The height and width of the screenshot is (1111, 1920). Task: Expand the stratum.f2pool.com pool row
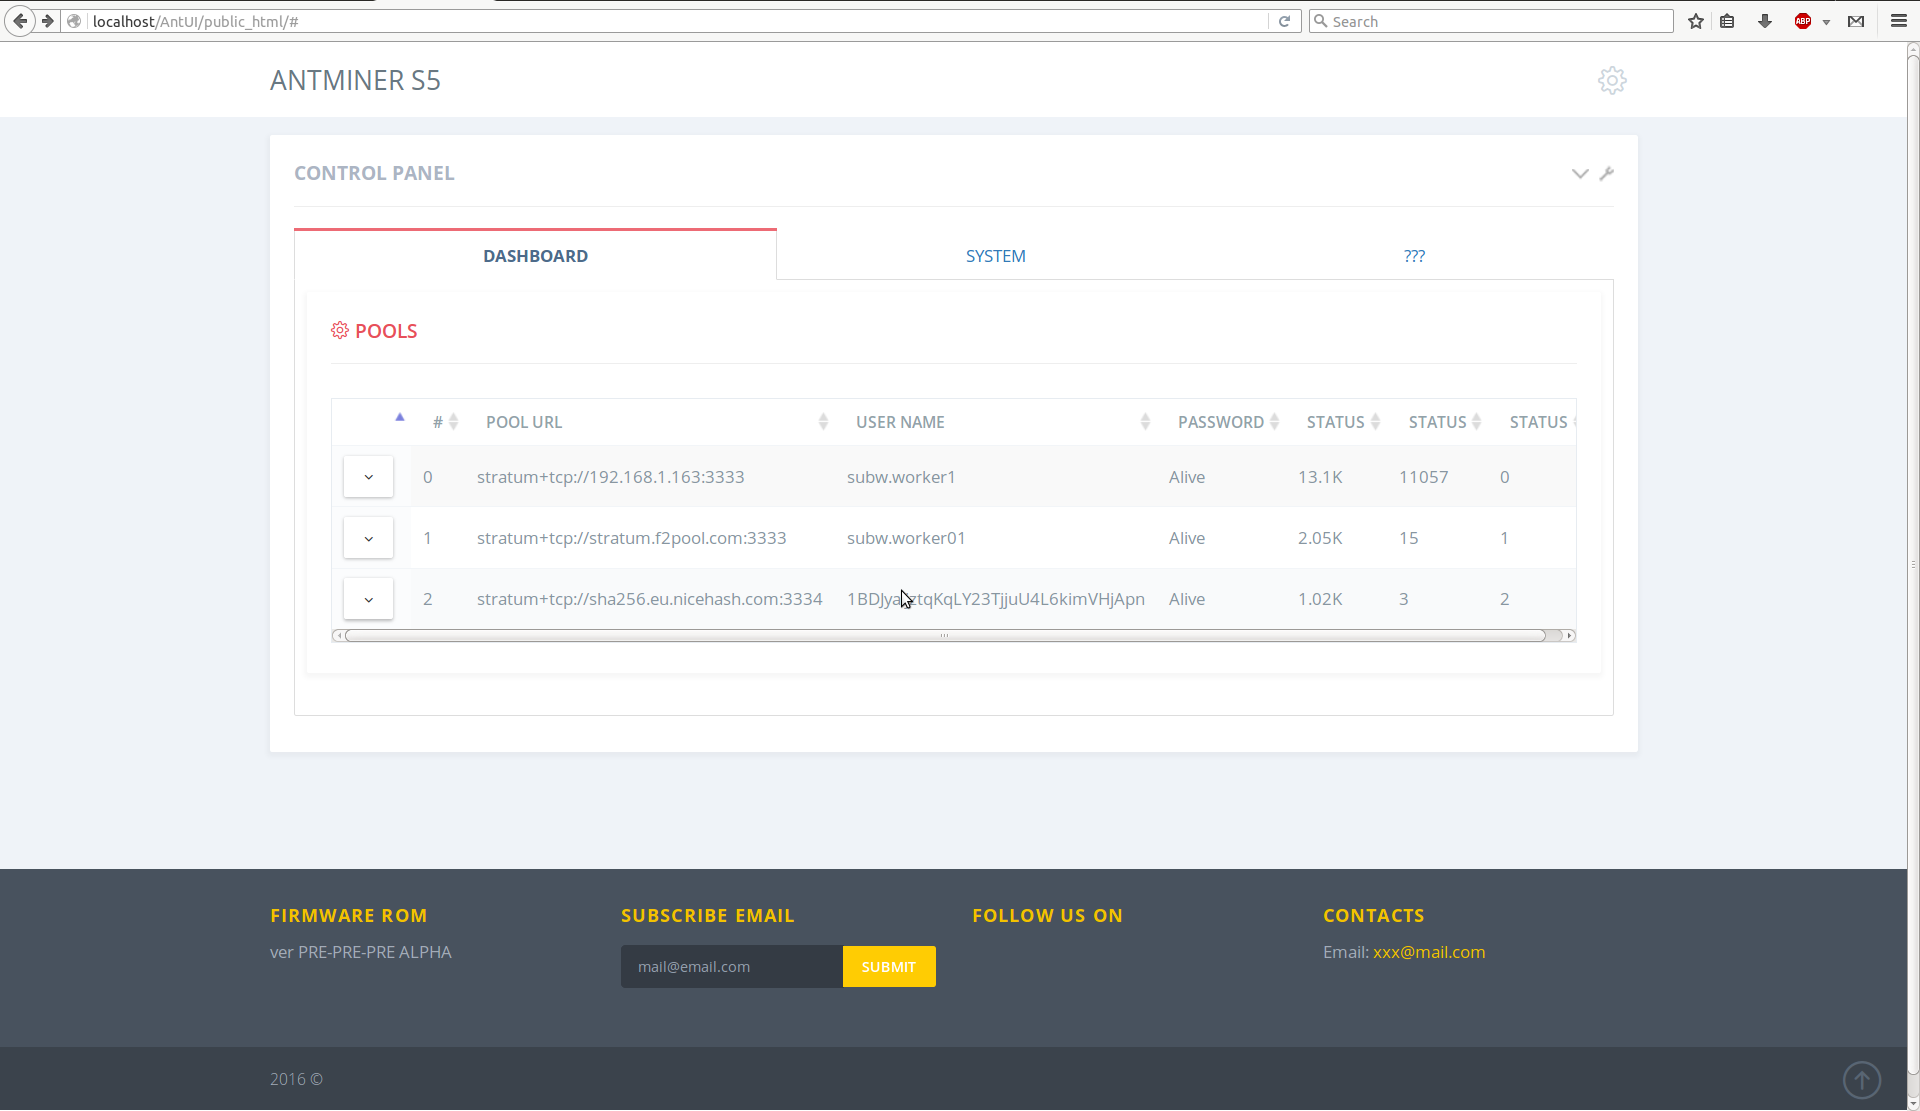368,538
